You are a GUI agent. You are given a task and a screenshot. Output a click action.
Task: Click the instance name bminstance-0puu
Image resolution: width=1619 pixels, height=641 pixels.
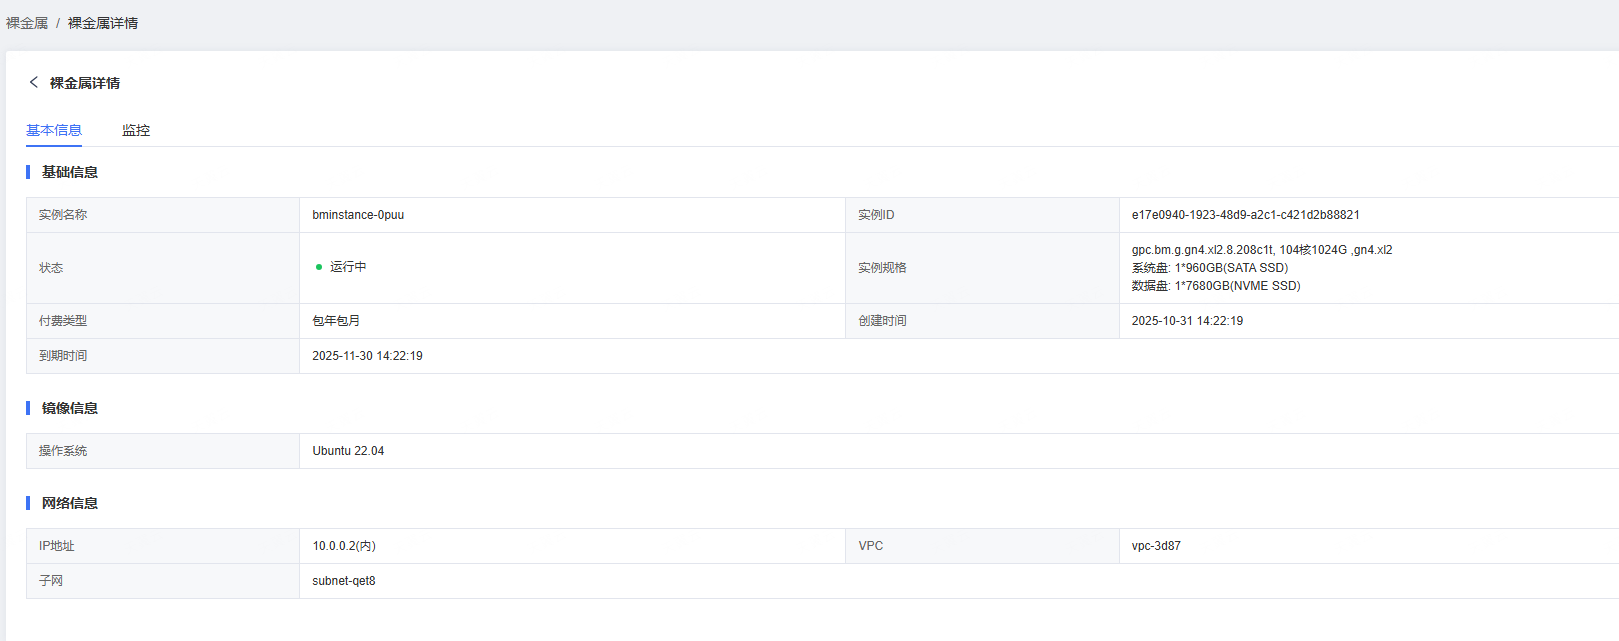click(x=358, y=215)
